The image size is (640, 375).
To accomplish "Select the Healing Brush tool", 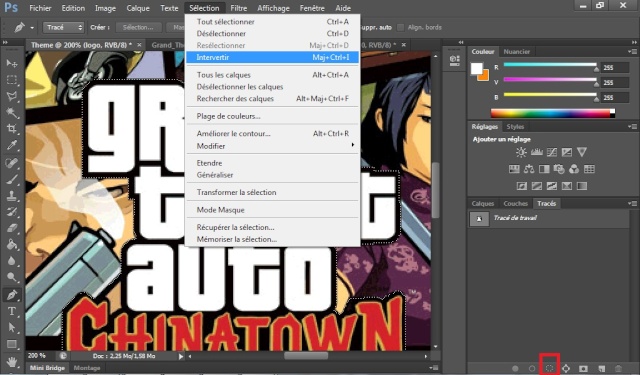I will pos(12,163).
